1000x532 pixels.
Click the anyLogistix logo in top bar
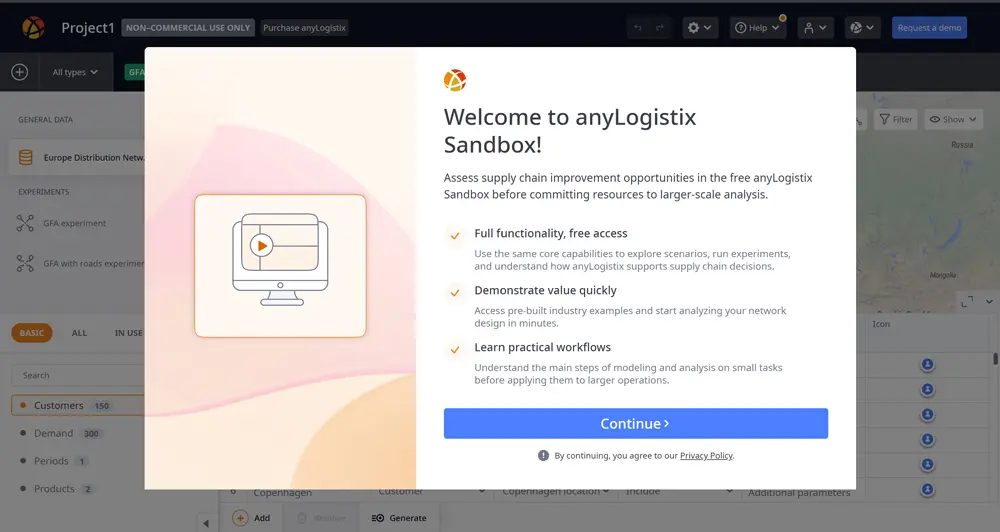pyautogui.click(x=33, y=27)
